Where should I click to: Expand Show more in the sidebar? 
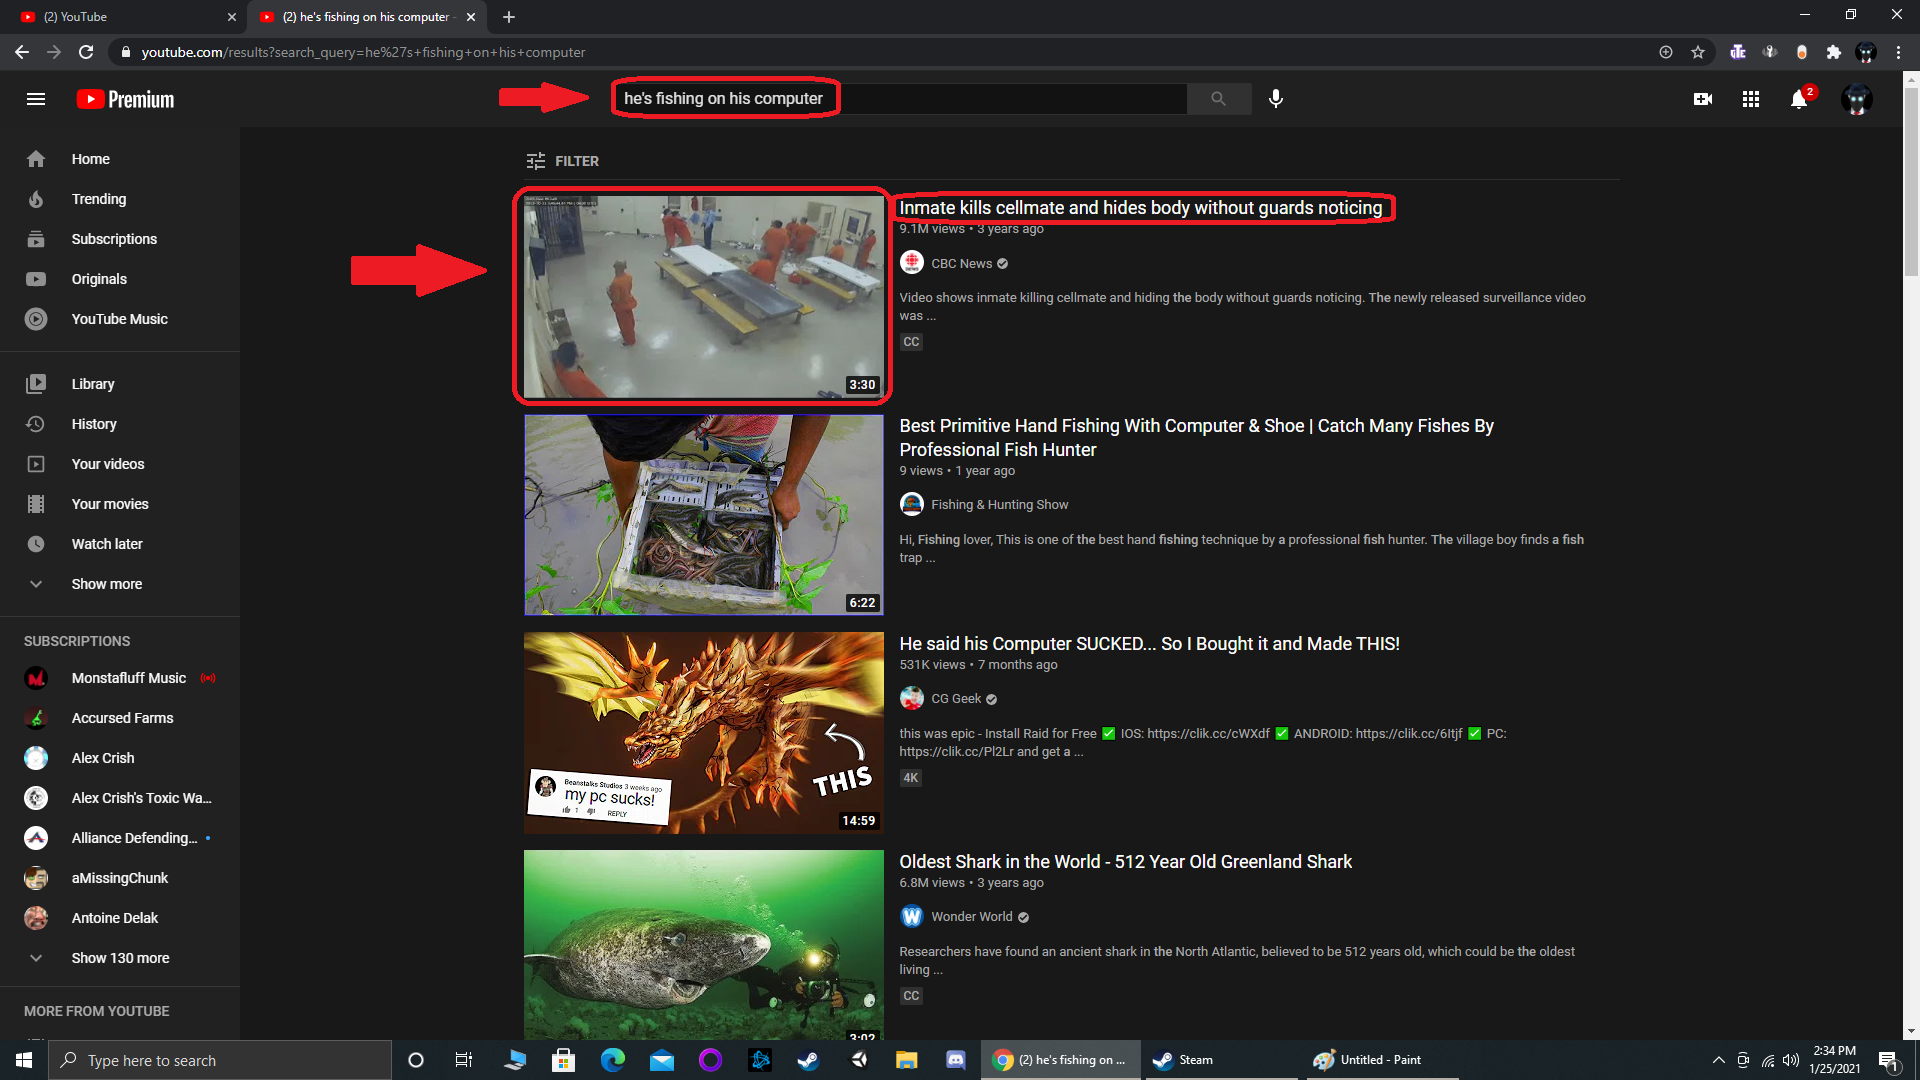[107, 584]
